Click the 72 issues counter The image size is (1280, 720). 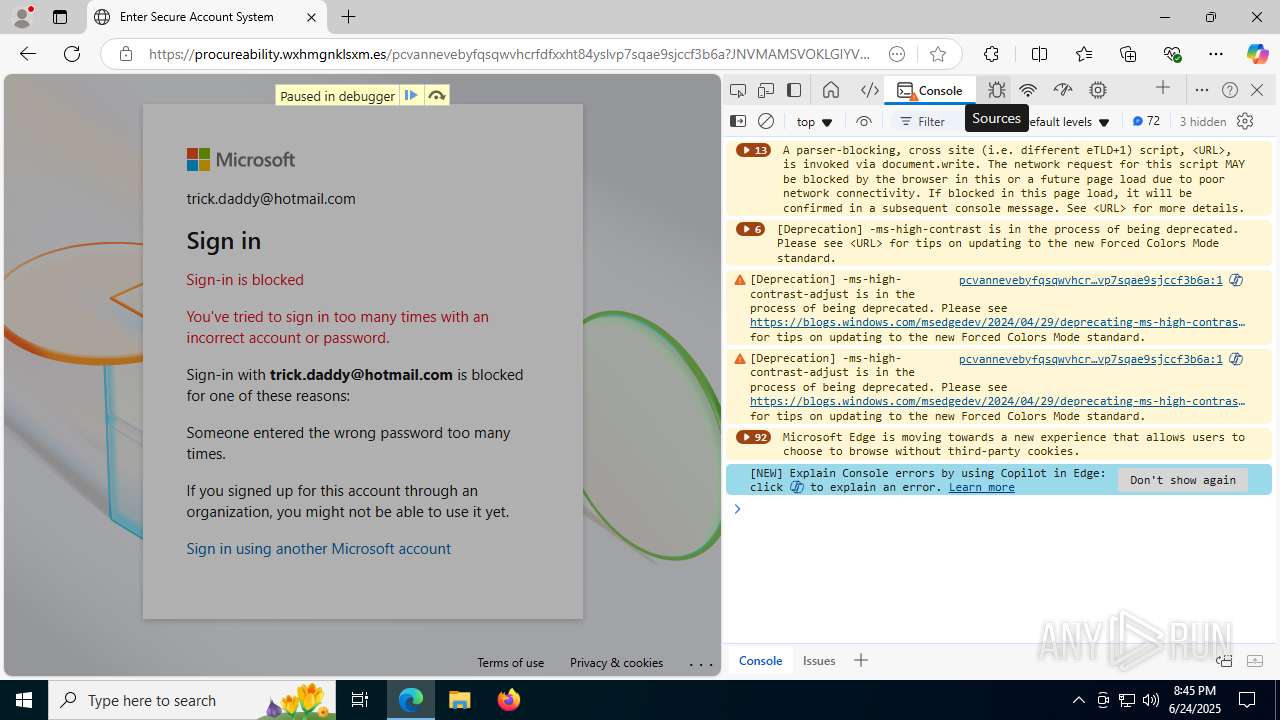click(x=1146, y=121)
